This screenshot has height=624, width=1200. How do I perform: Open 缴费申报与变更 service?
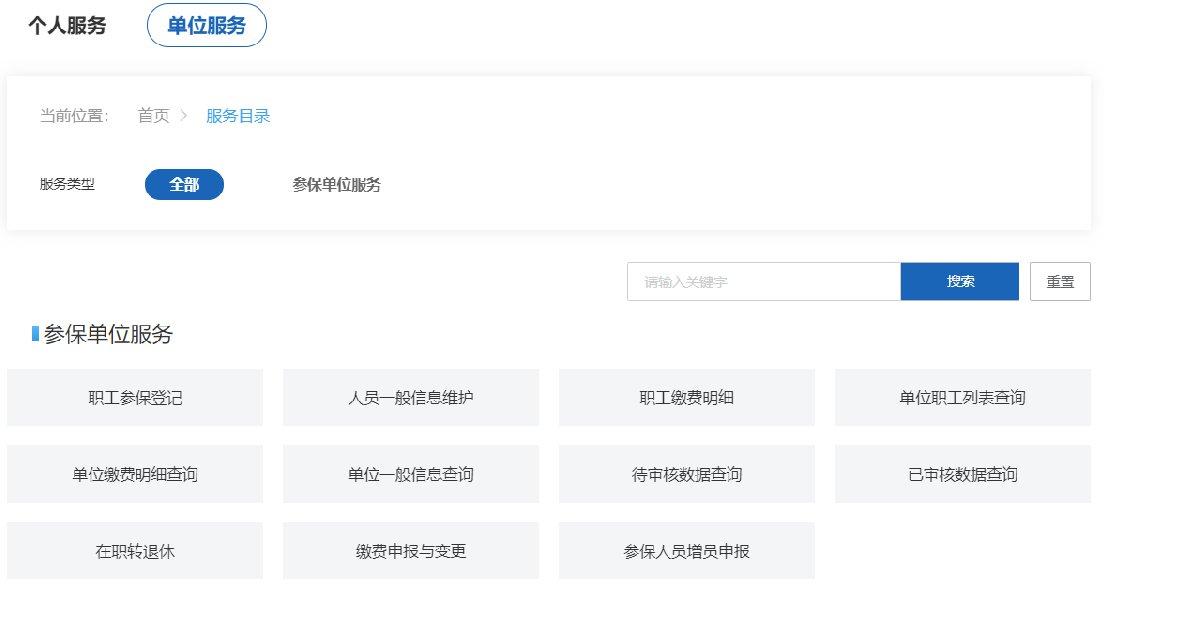tap(411, 551)
